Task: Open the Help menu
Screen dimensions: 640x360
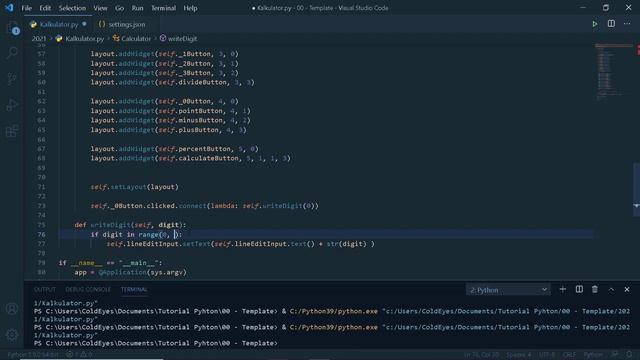Action: point(190,8)
